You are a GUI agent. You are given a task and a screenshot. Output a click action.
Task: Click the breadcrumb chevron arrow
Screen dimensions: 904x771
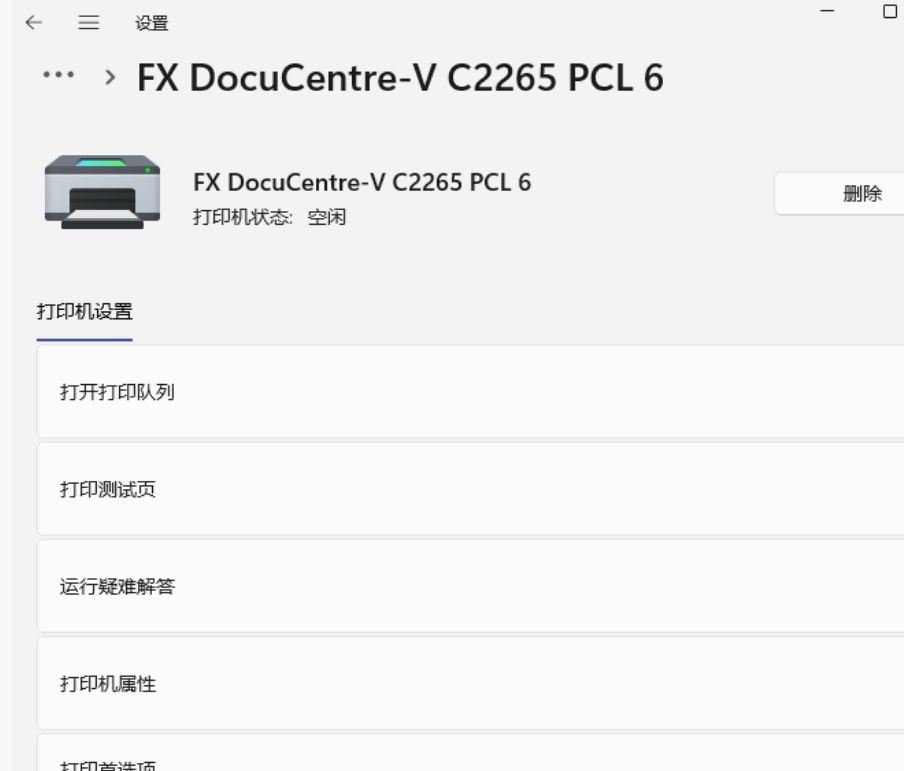pos(111,78)
